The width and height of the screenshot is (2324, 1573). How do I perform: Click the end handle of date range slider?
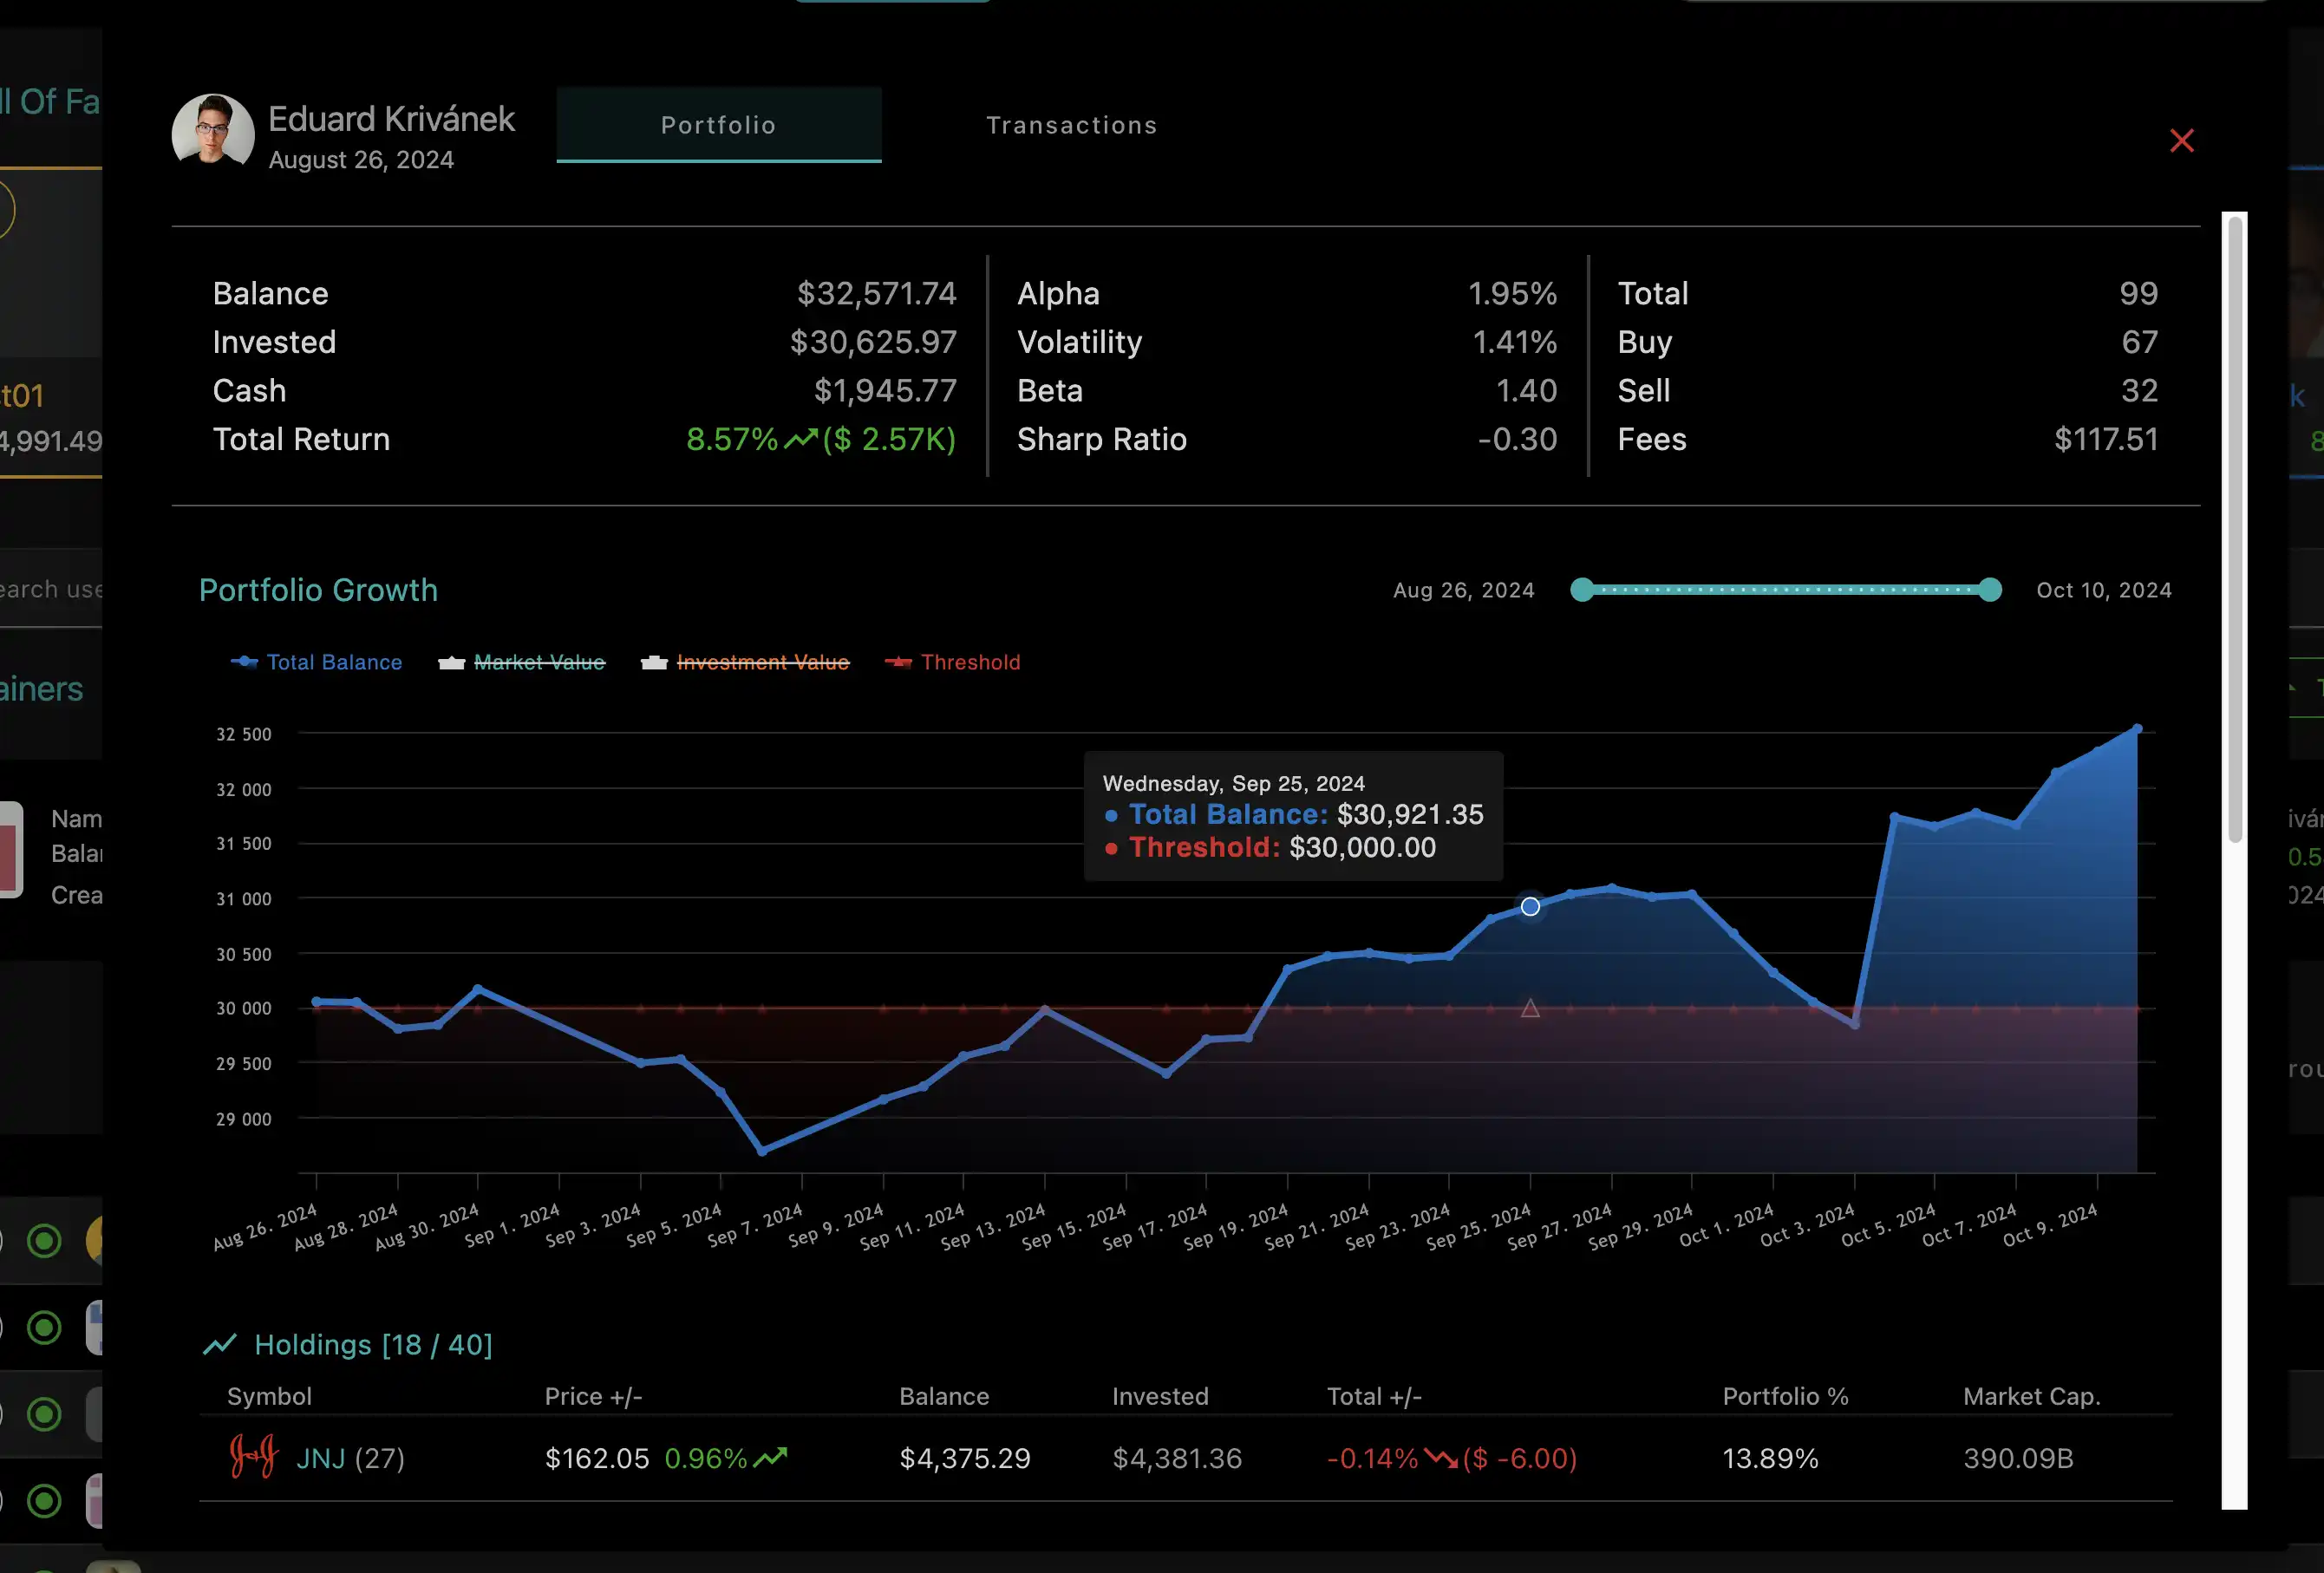tap(1990, 590)
